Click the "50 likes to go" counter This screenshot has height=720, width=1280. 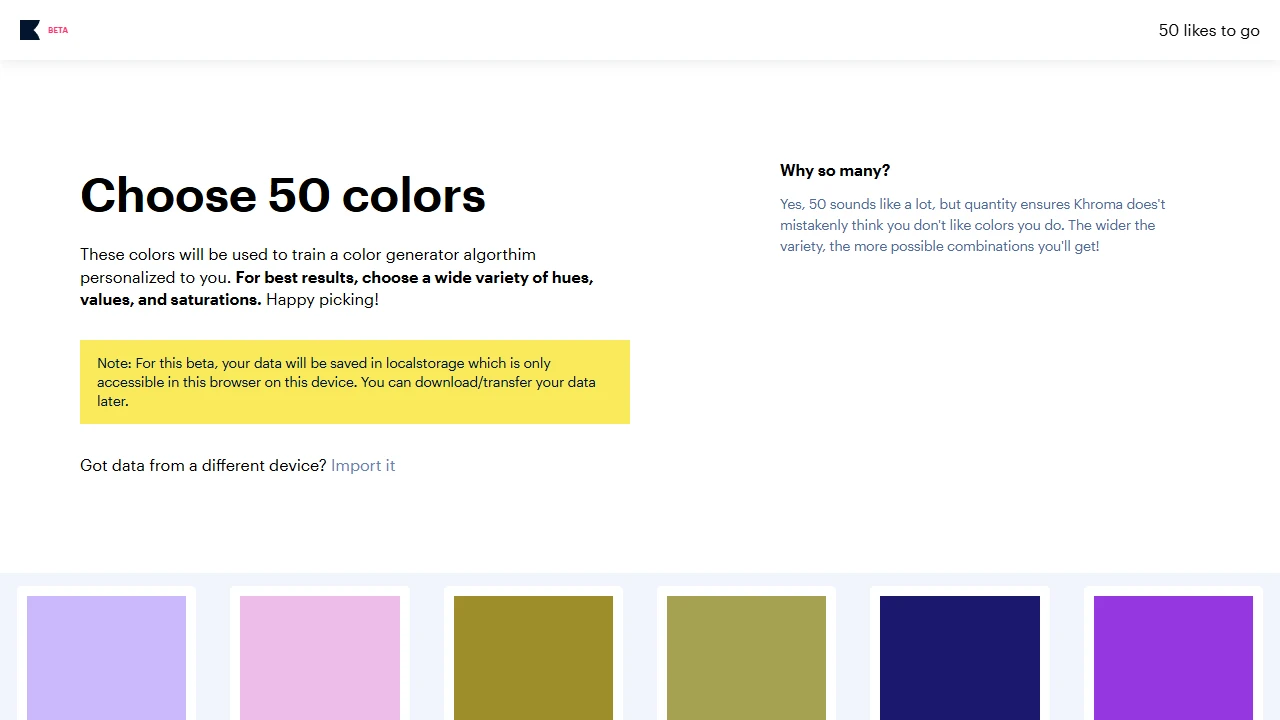(1208, 30)
